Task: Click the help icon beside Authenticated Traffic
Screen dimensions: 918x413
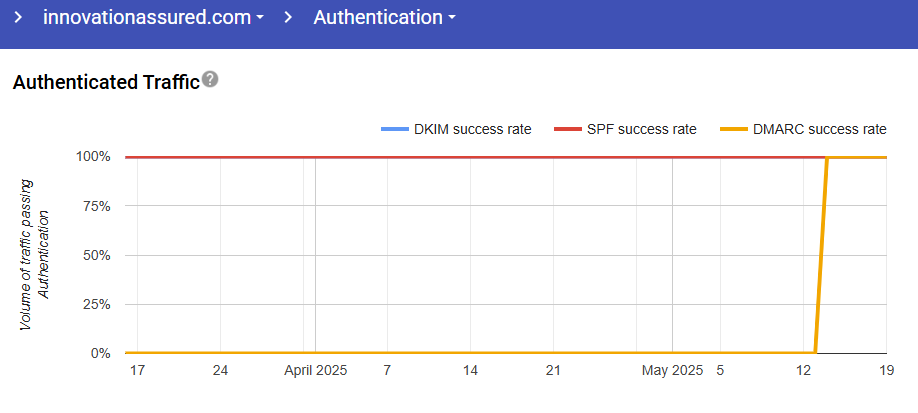Action: pyautogui.click(x=210, y=80)
